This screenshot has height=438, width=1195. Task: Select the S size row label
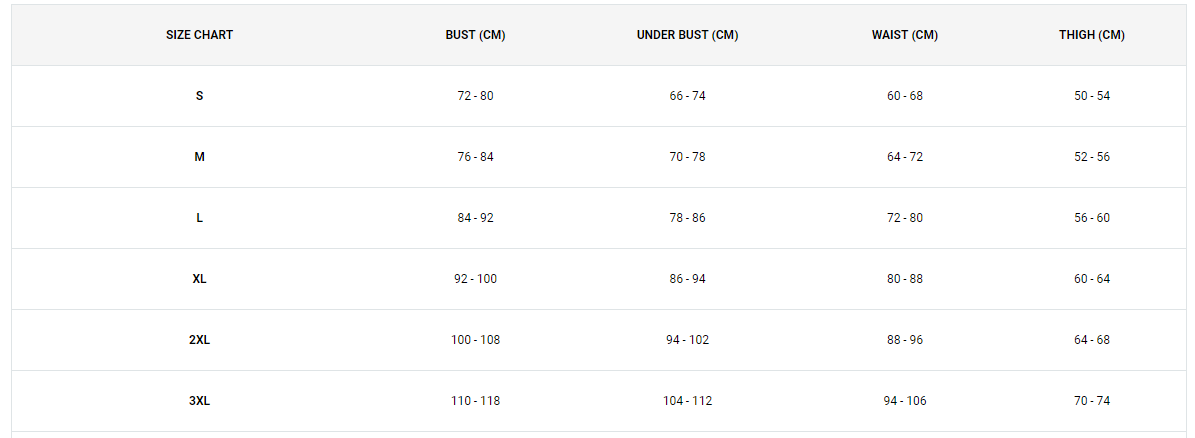click(x=200, y=96)
